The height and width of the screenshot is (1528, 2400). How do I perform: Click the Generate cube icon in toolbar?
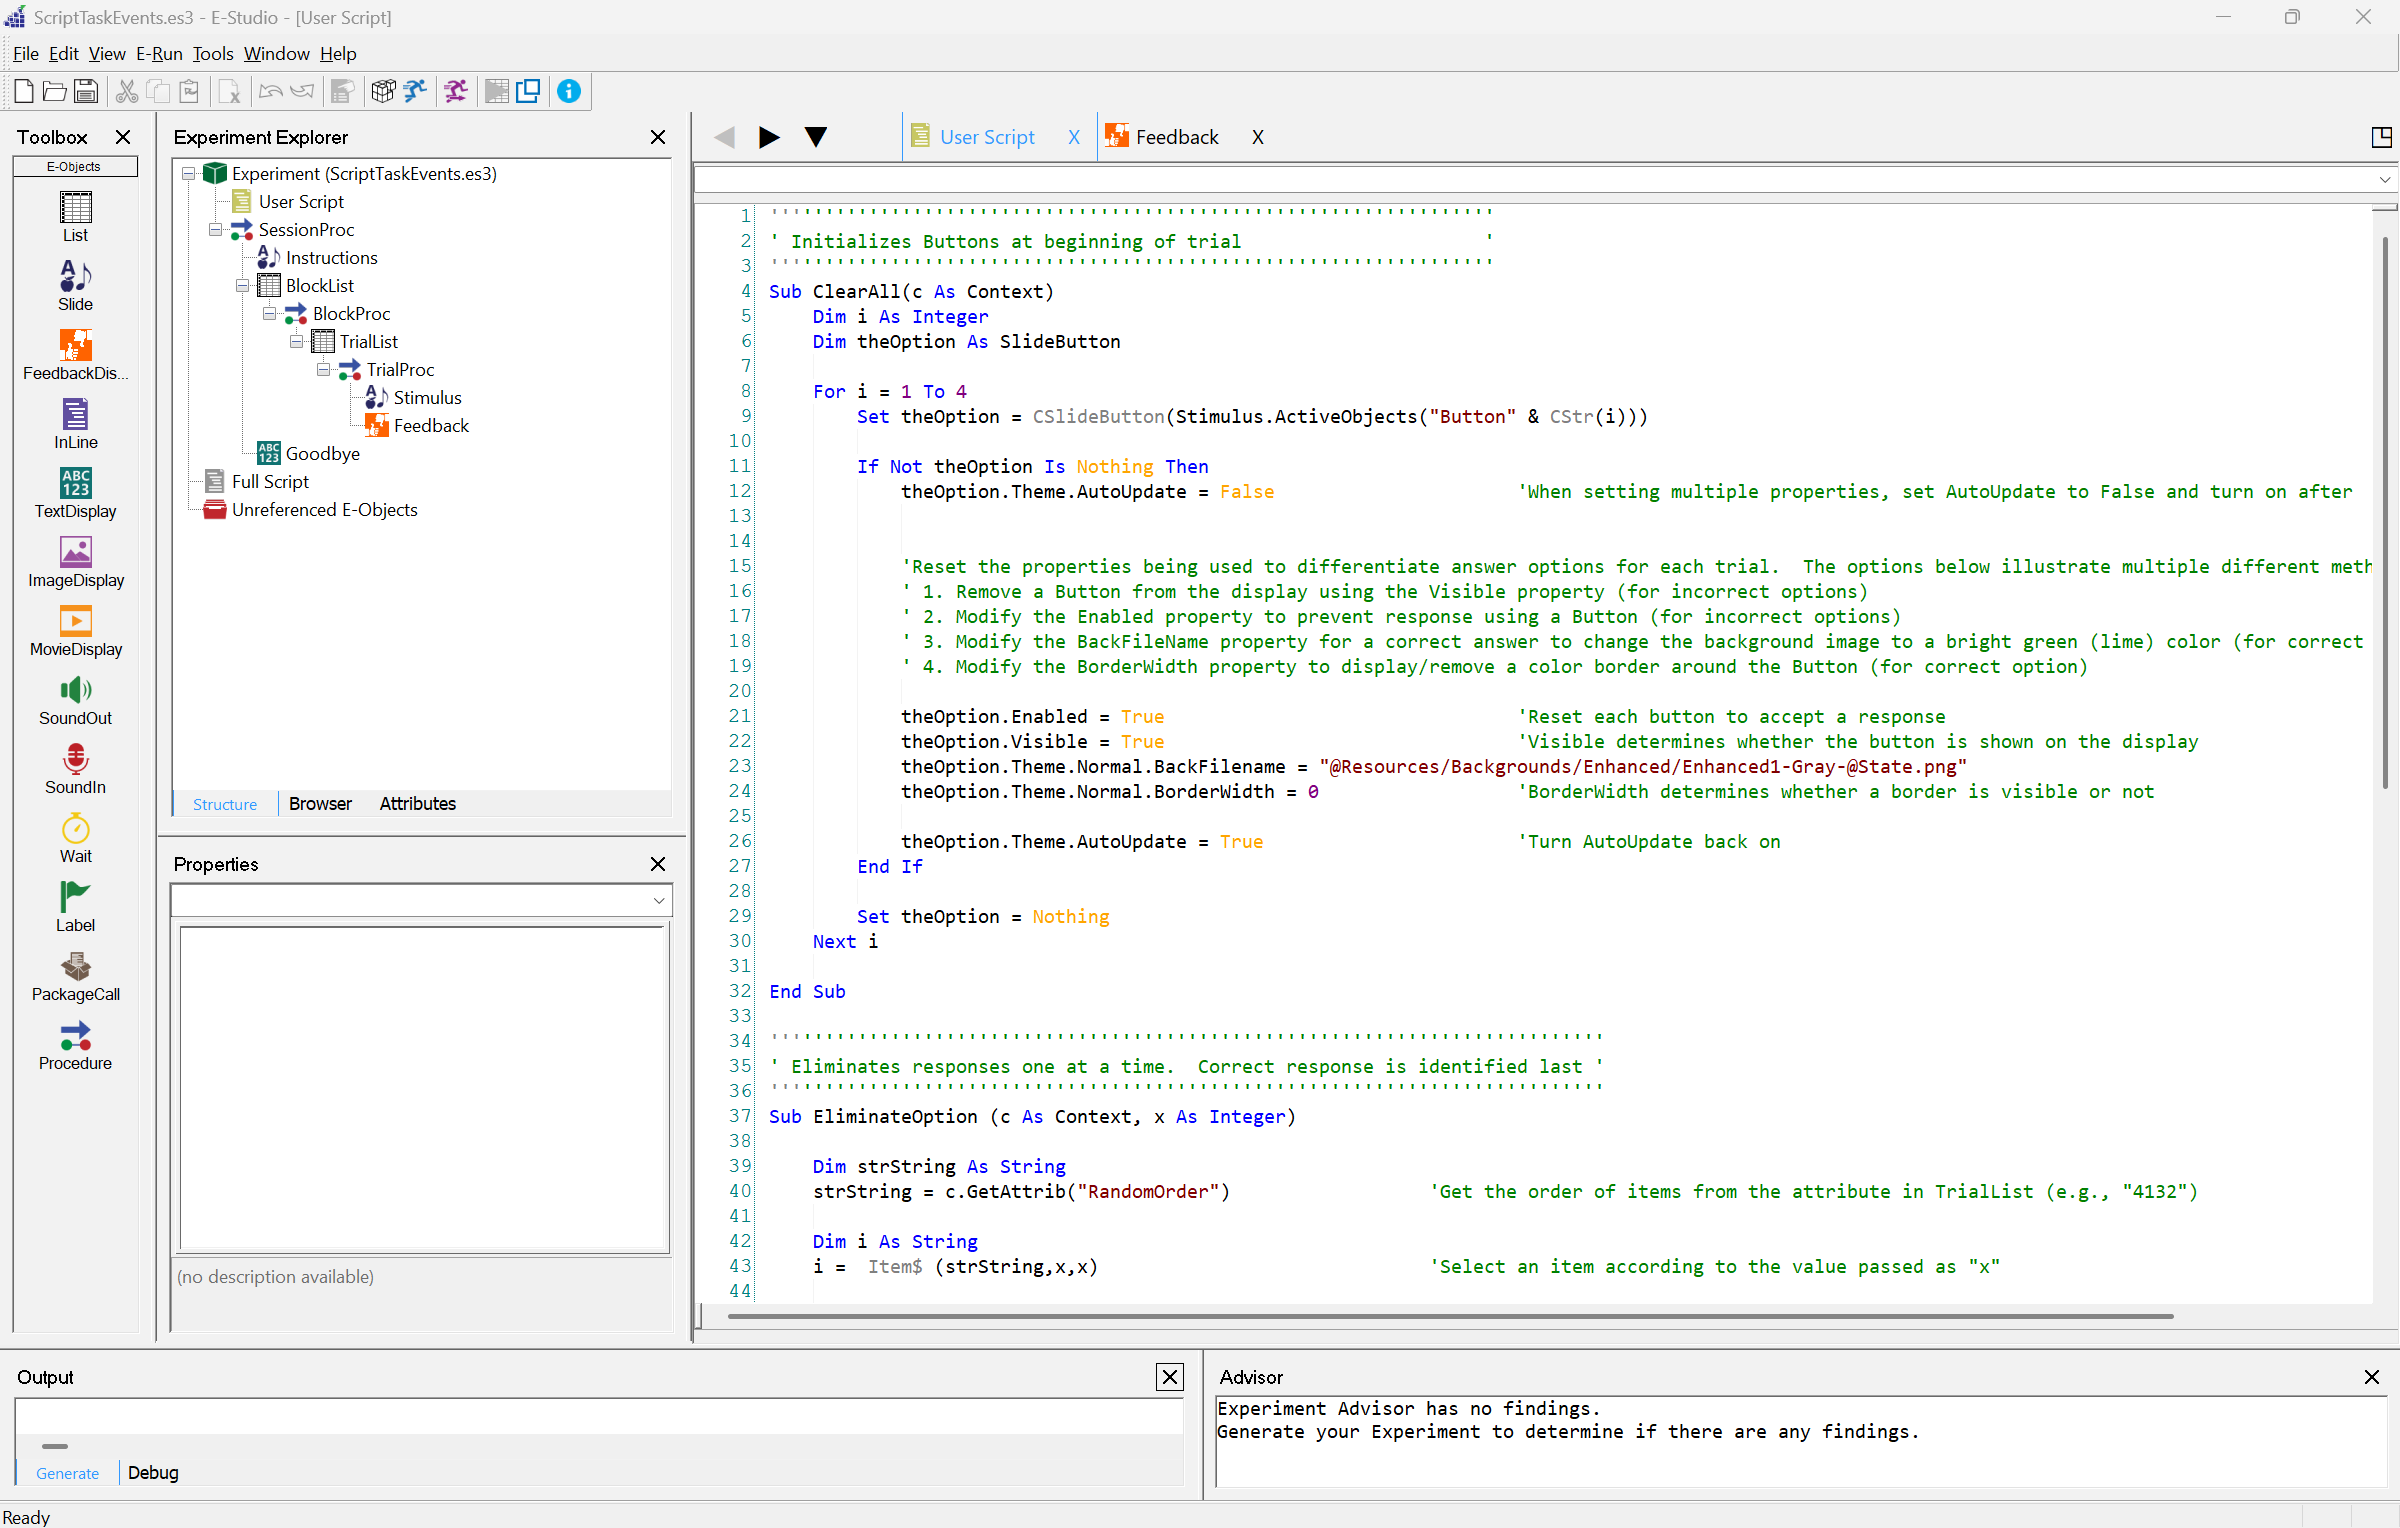tap(383, 92)
